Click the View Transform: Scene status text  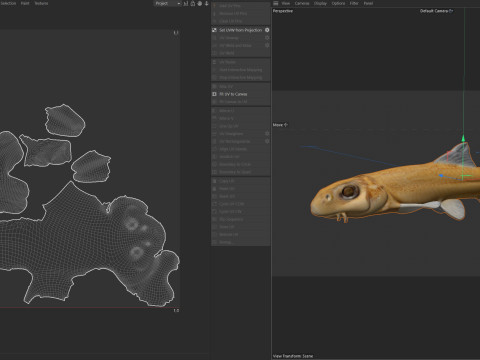(x=293, y=356)
